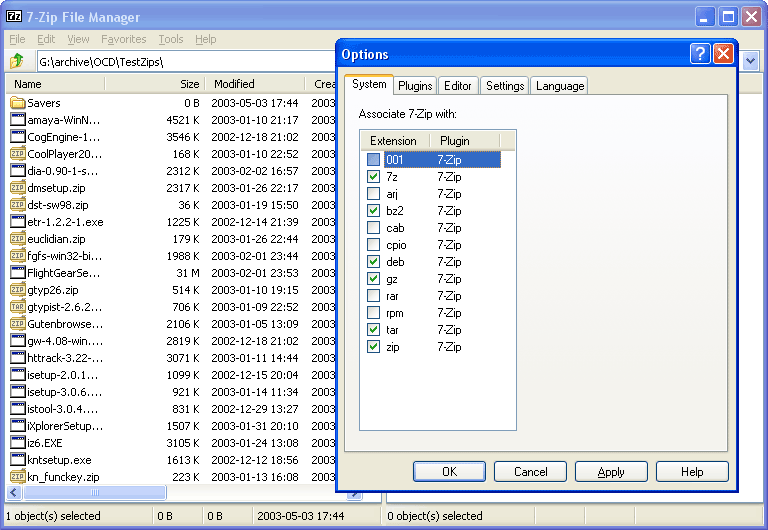
Task: Click the Apply button
Action: pyautogui.click(x=611, y=471)
